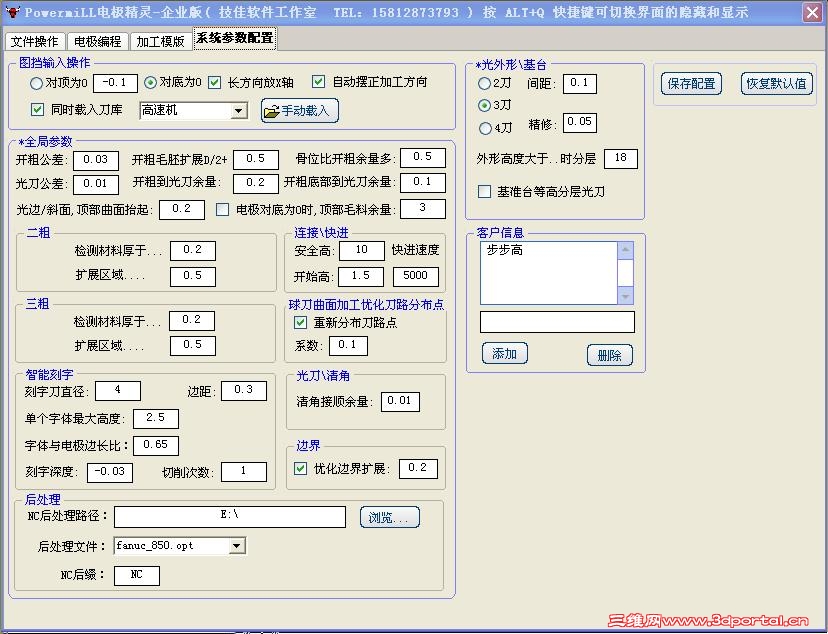Click the 开粗底部到光刀余量 field
The width and height of the screenshot is (828, 634).
point(423,182)
